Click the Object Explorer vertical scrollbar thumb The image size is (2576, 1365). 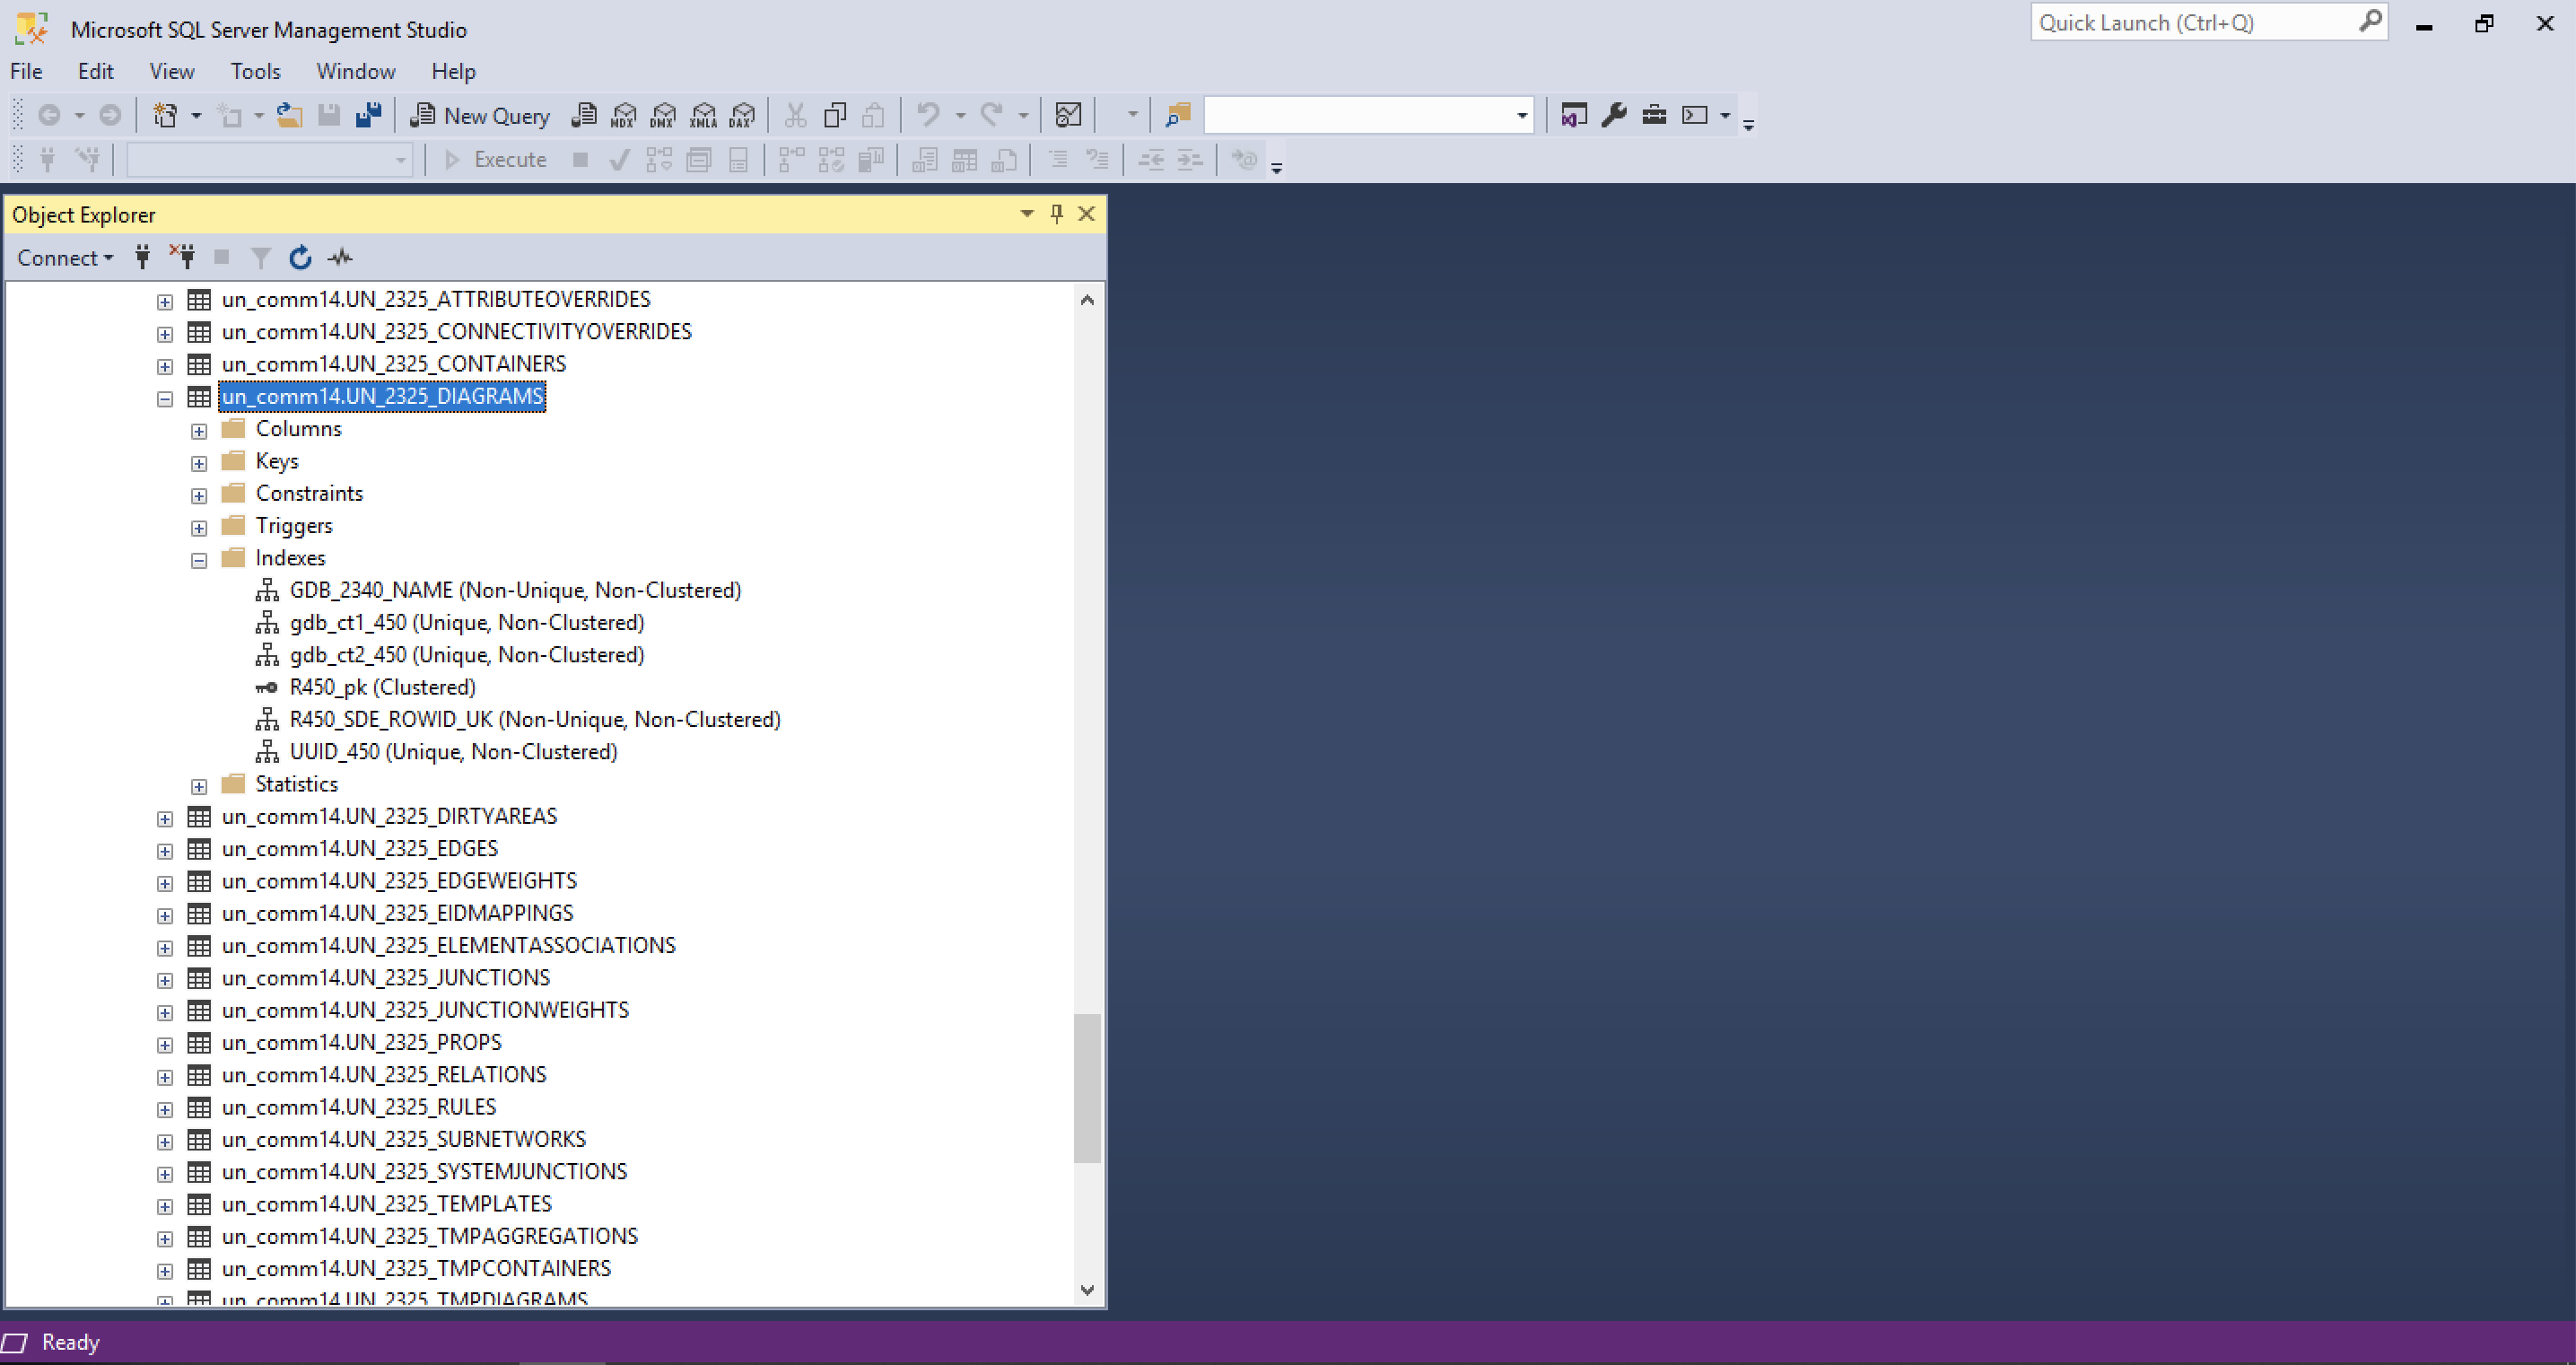[x=1087, y=1088]
